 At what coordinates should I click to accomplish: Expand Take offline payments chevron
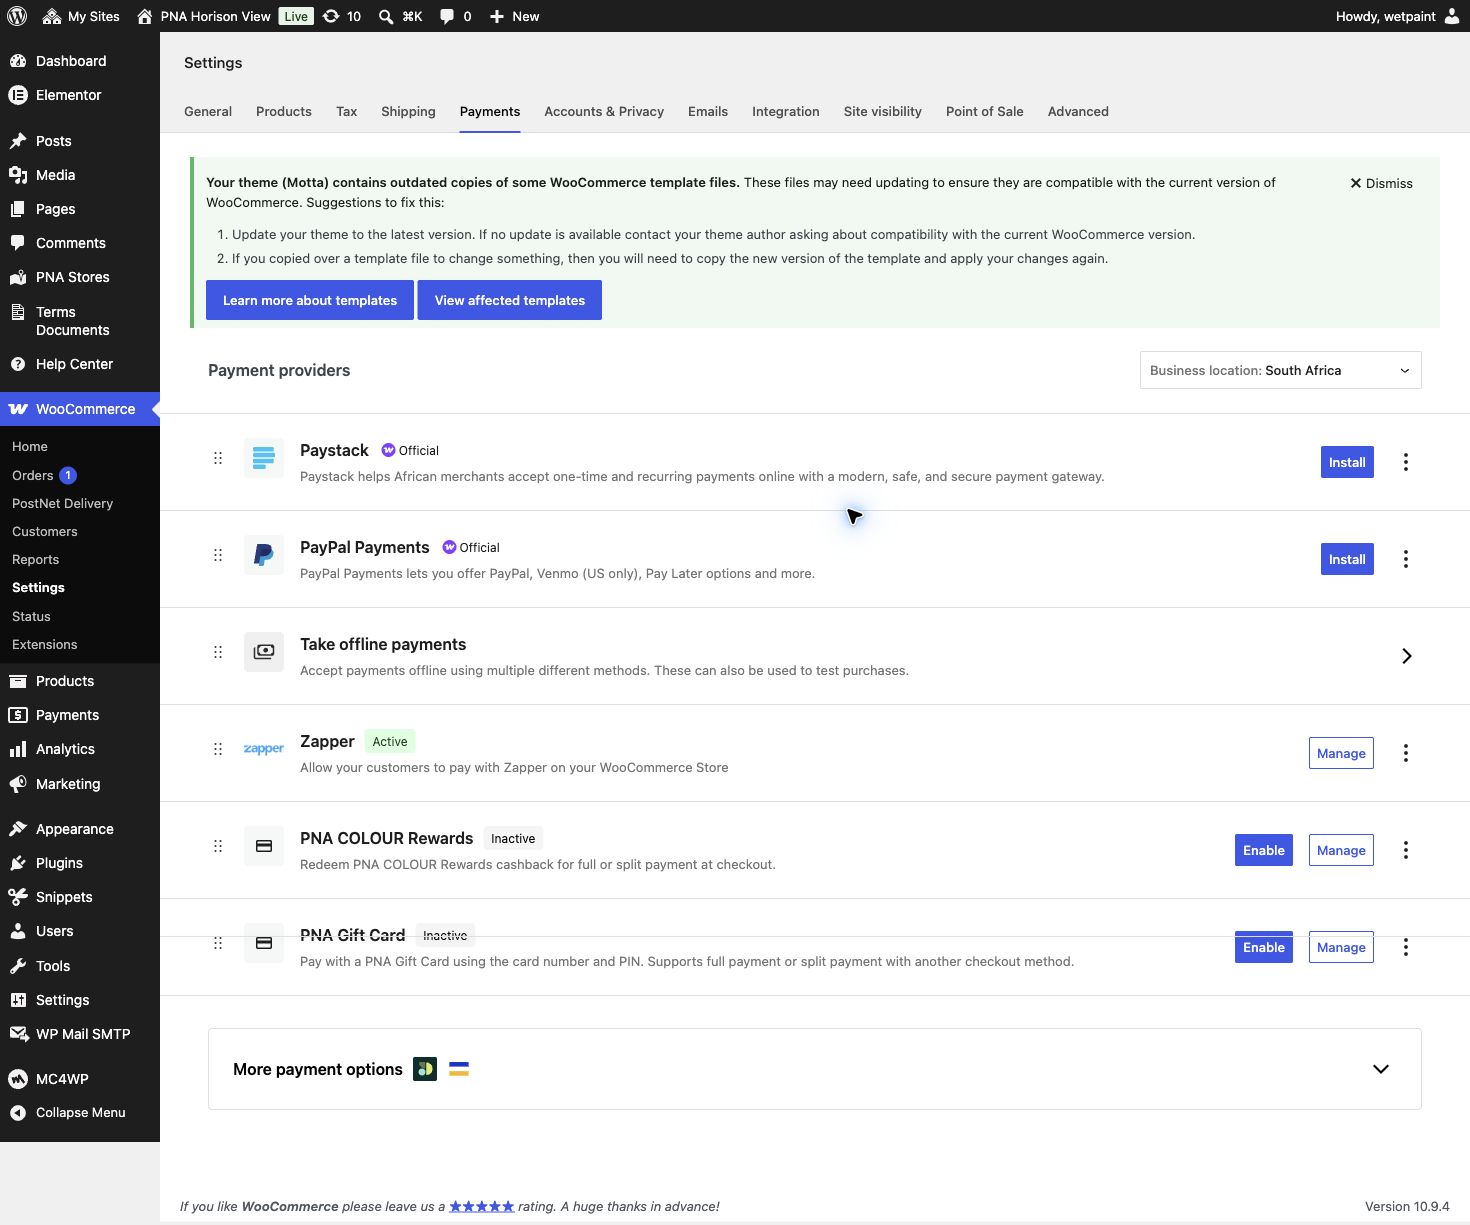[x=1406, y=656]
